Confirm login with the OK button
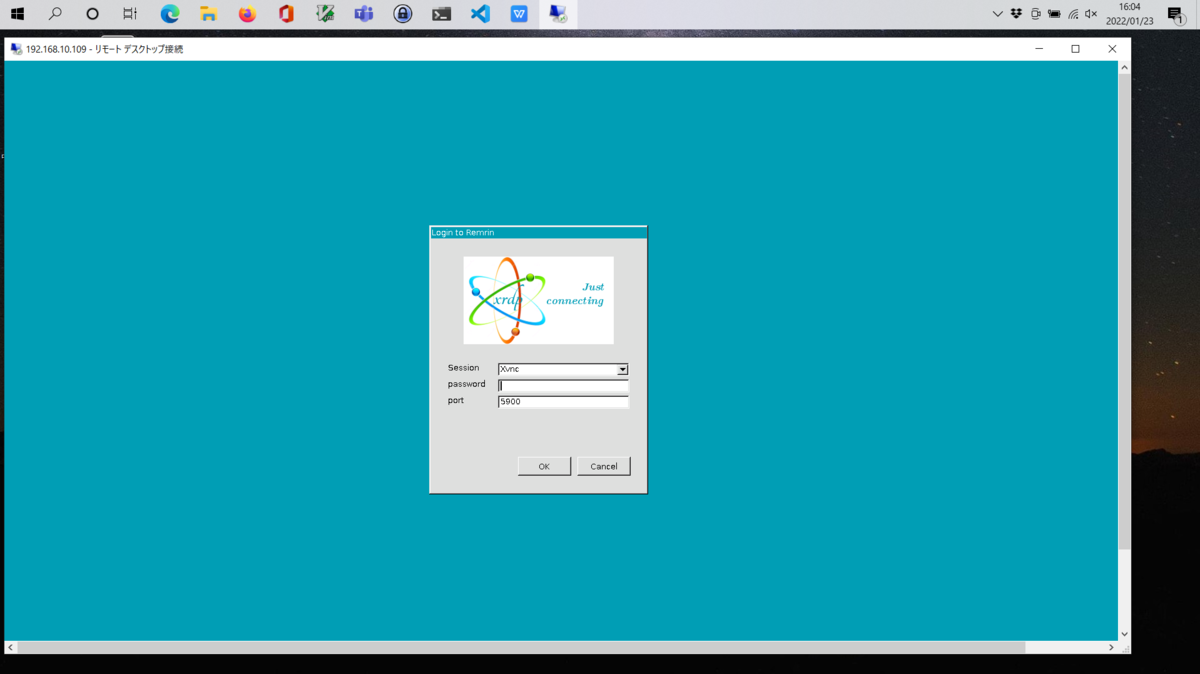The width and height of the screenshot is (1200, 674). [544, 466]
